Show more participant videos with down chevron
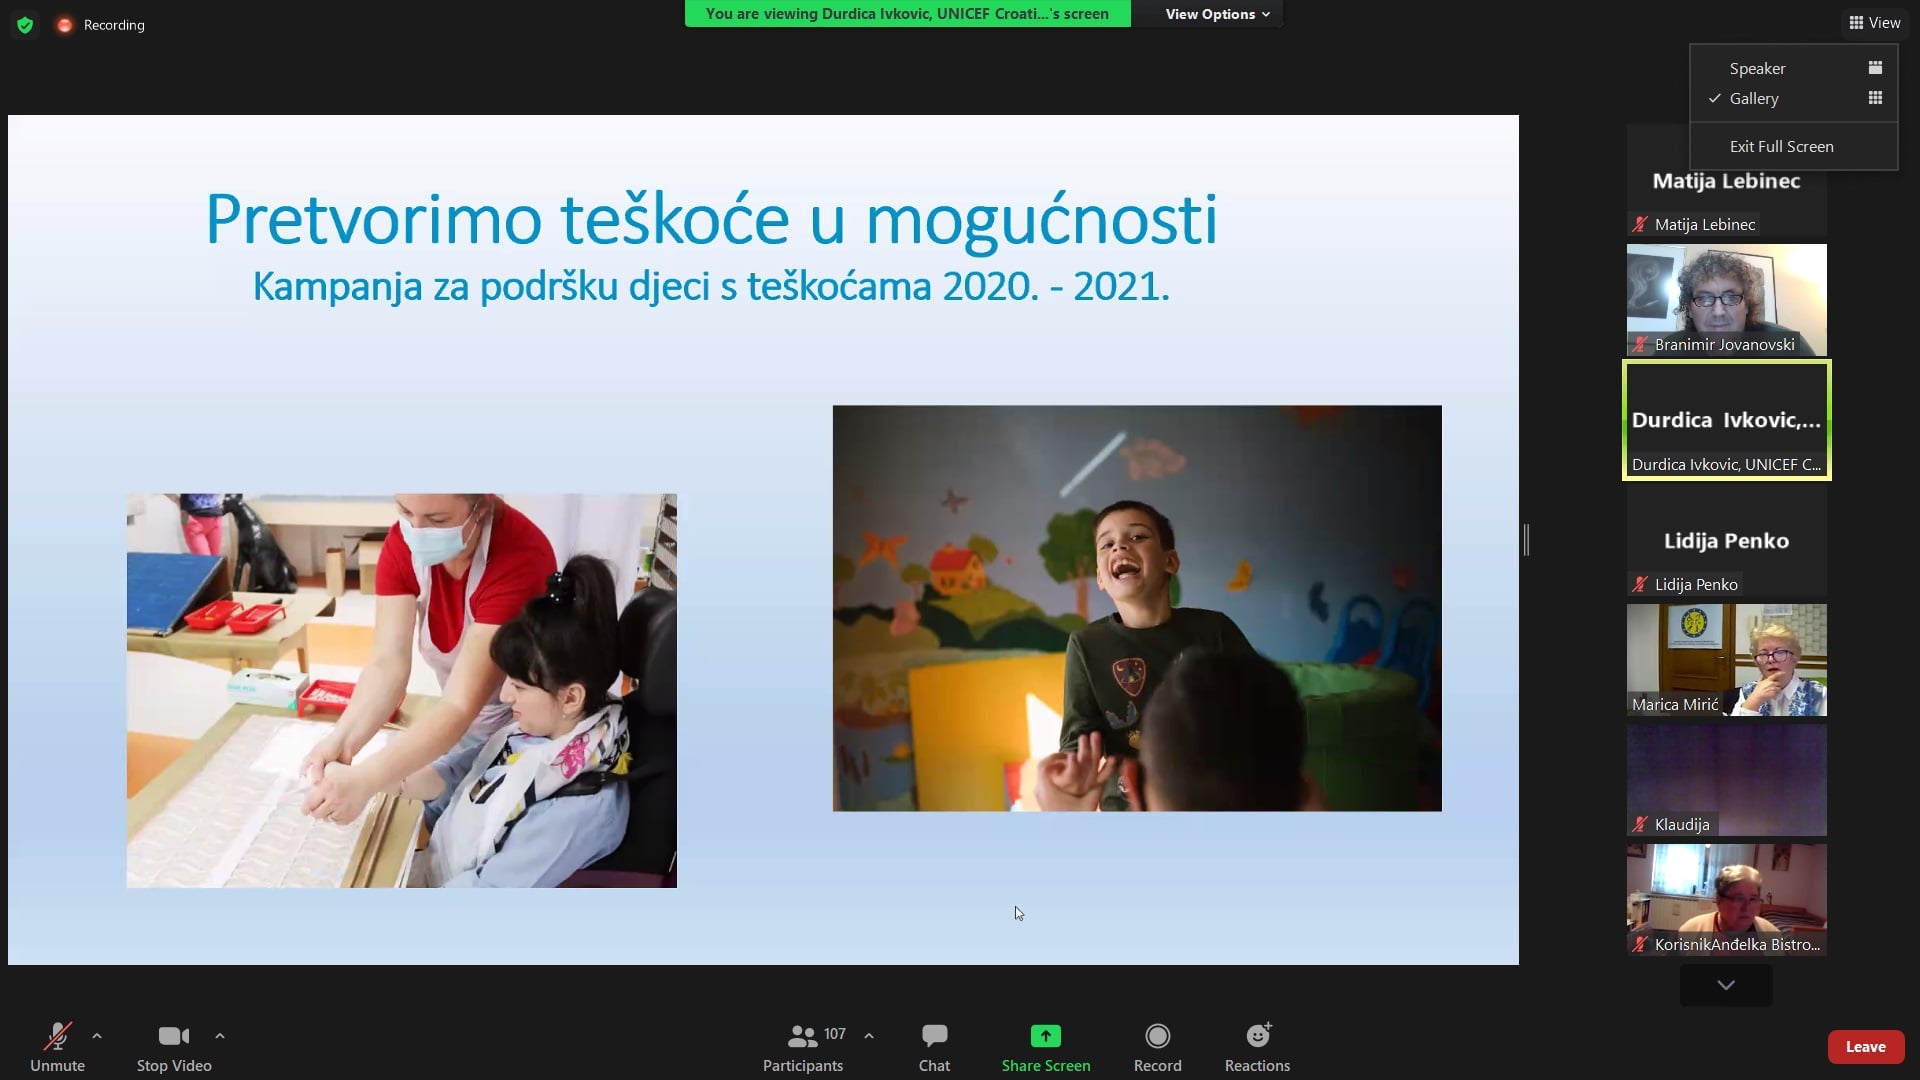1920x1080 pixels. click(x=1726, y=985)
